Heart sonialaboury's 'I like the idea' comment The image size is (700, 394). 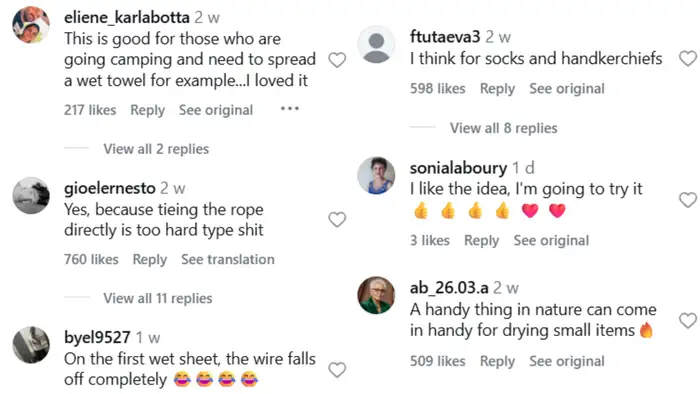click(x=688, y=200)
